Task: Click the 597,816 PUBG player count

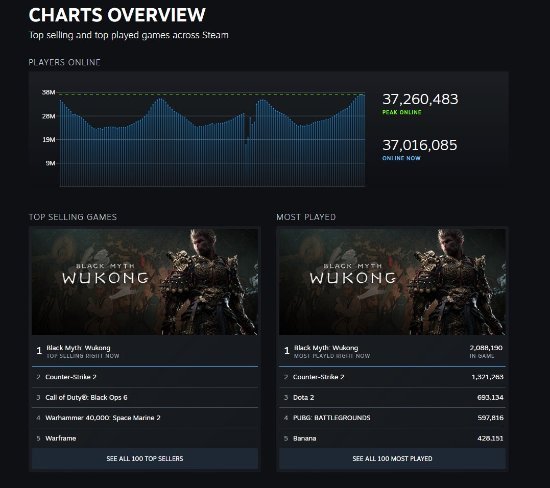Action: (490, 418)
